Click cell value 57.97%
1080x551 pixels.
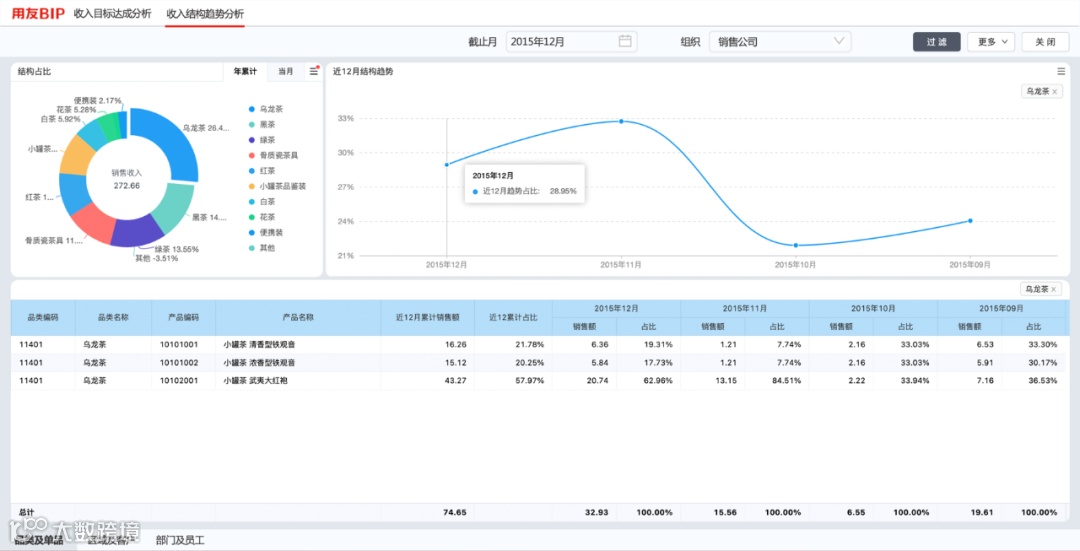(x=530, y=380)
